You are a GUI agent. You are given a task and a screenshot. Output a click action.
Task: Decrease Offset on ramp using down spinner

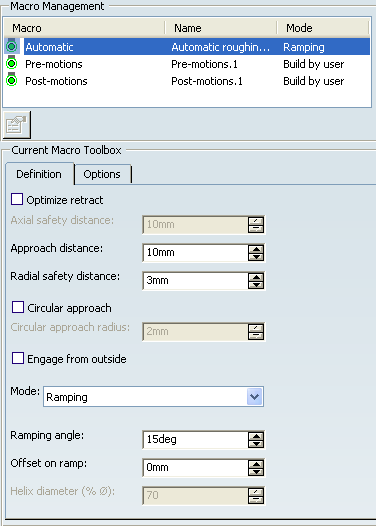pyautogui.click(x=256, y=472)
